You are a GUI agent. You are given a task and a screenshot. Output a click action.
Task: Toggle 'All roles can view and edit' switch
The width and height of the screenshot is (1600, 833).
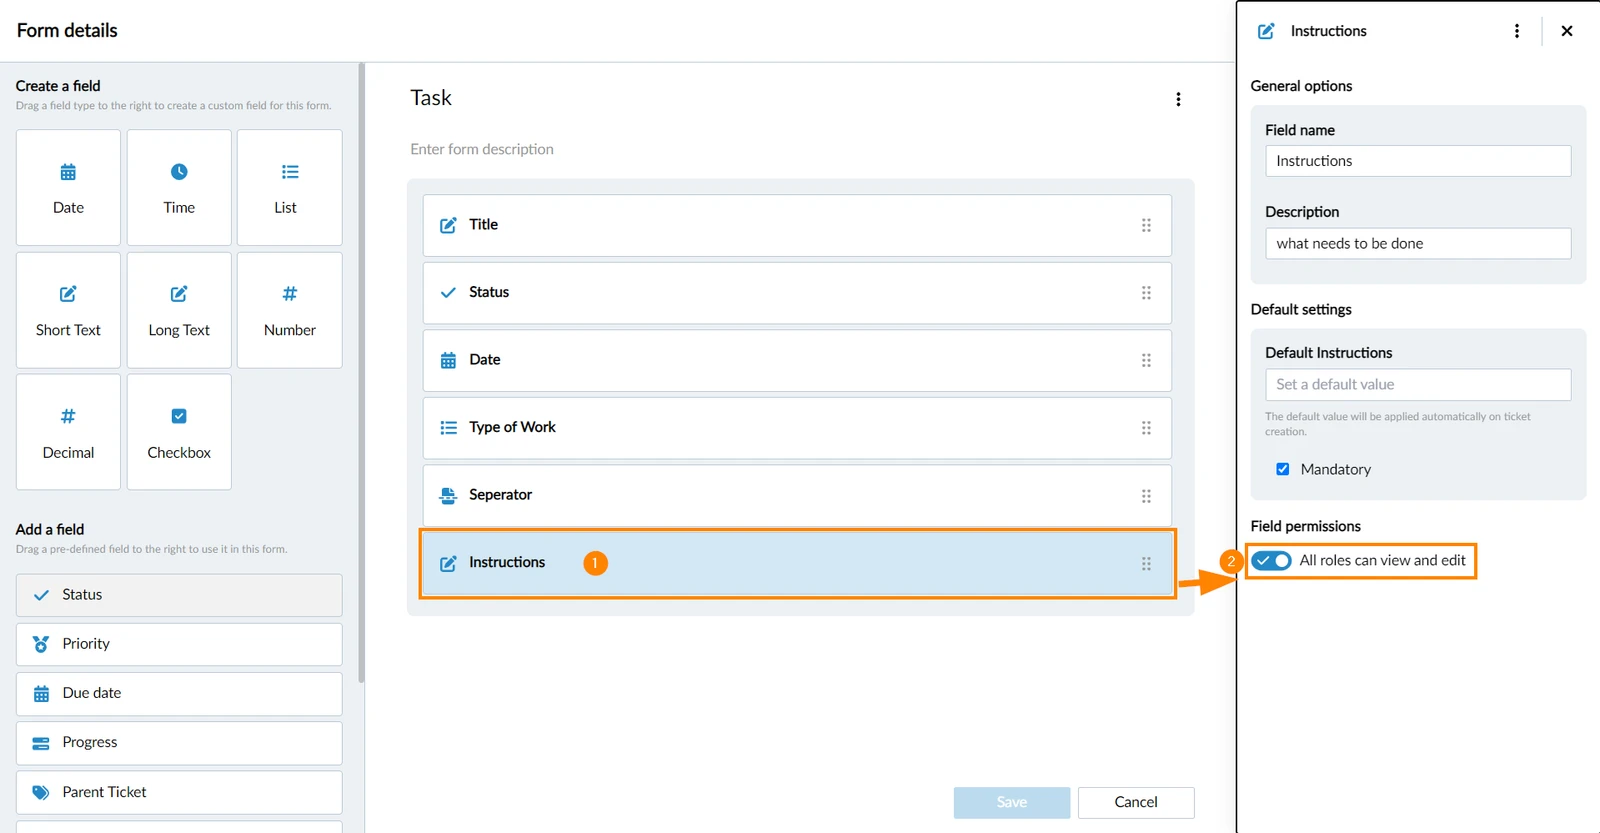pos(1272,560)
